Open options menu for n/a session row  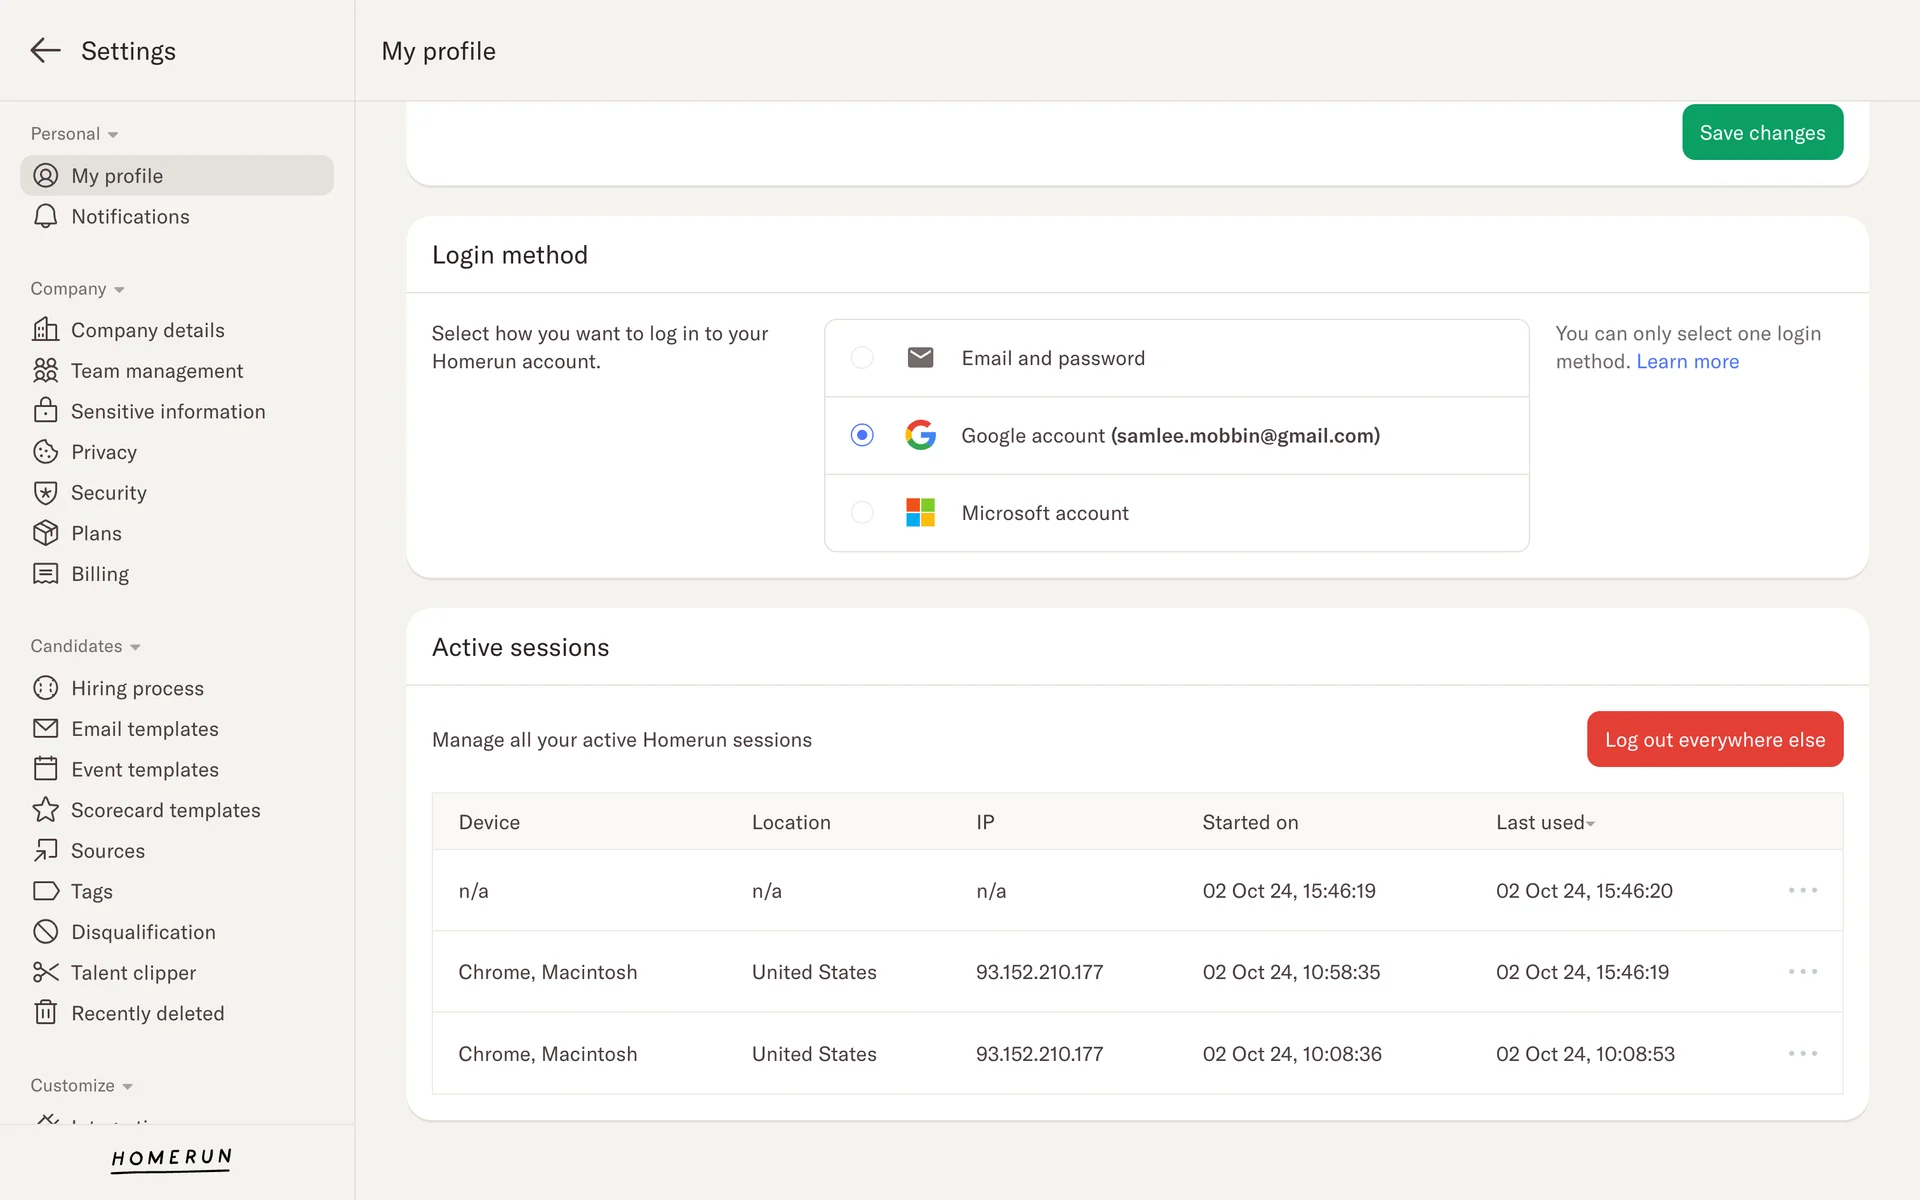1802,890
